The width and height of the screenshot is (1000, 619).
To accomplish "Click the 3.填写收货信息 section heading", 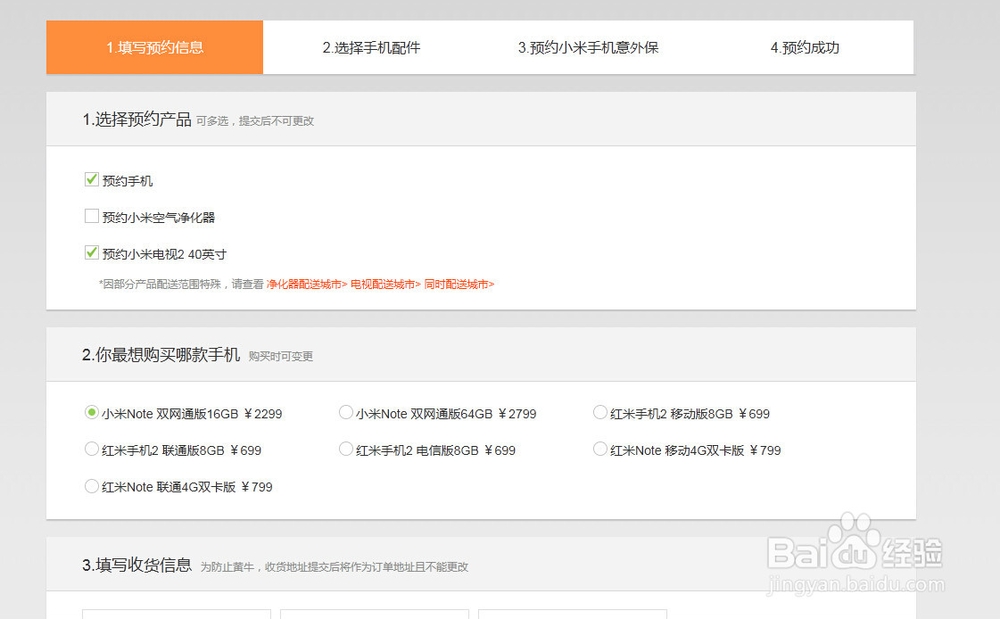I will 137,565.
